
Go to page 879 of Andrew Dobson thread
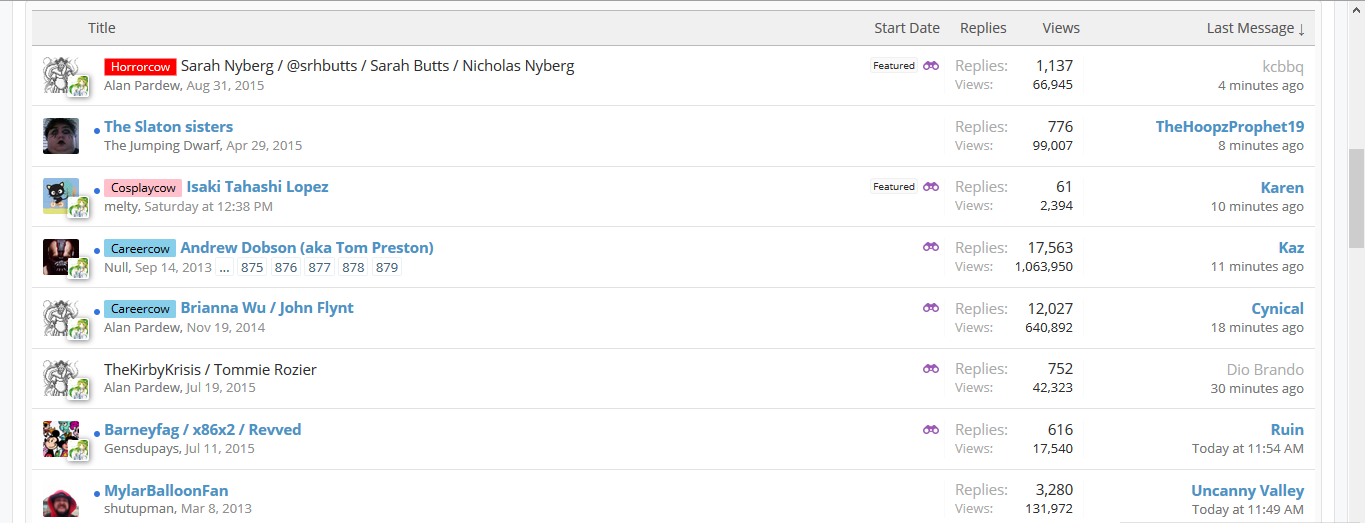[387, 268]
